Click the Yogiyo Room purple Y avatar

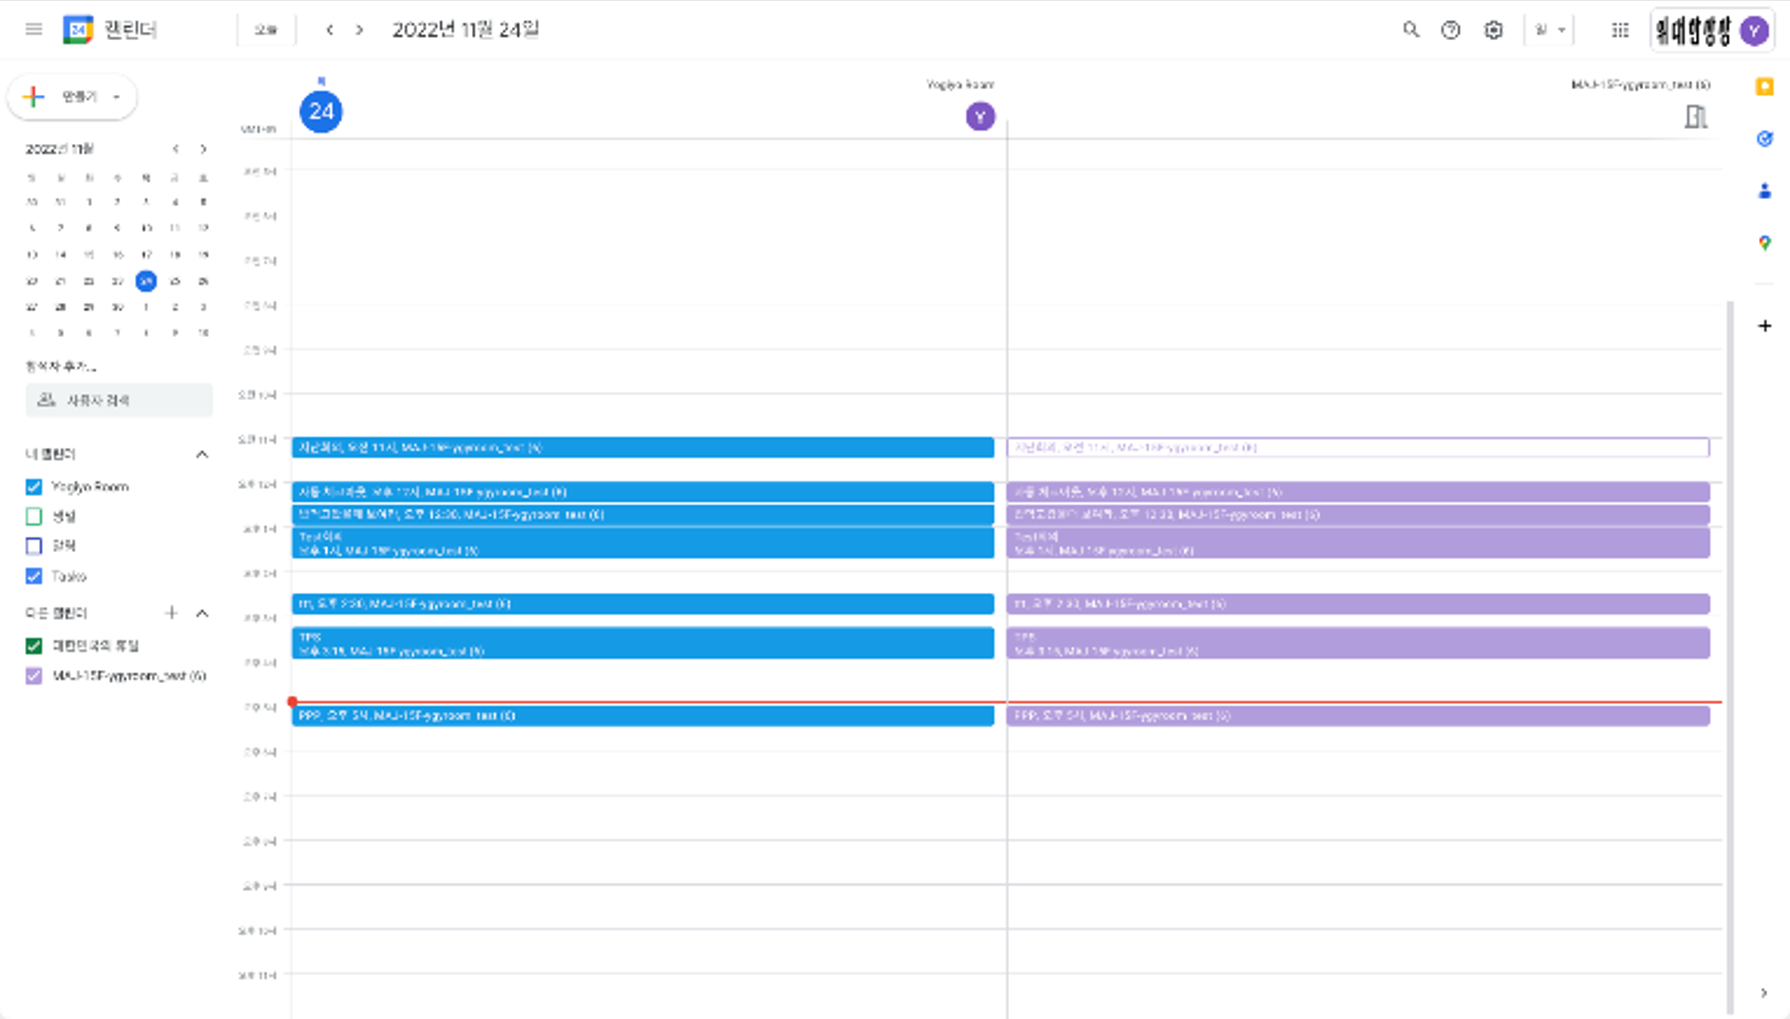[980, 117]
